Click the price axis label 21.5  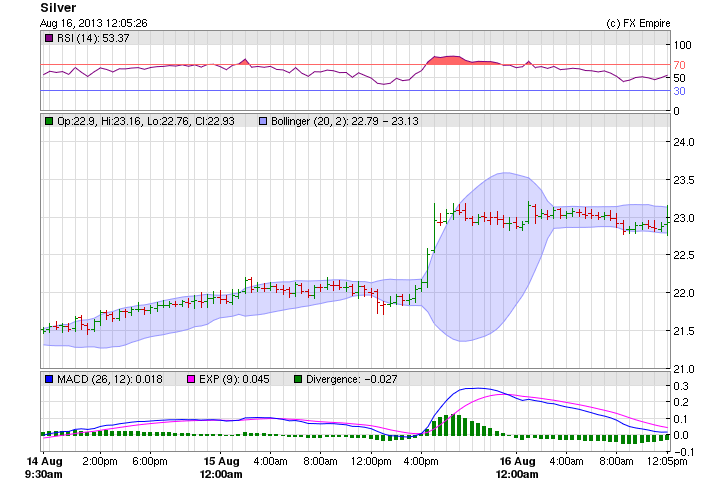(x=684, y=331)
